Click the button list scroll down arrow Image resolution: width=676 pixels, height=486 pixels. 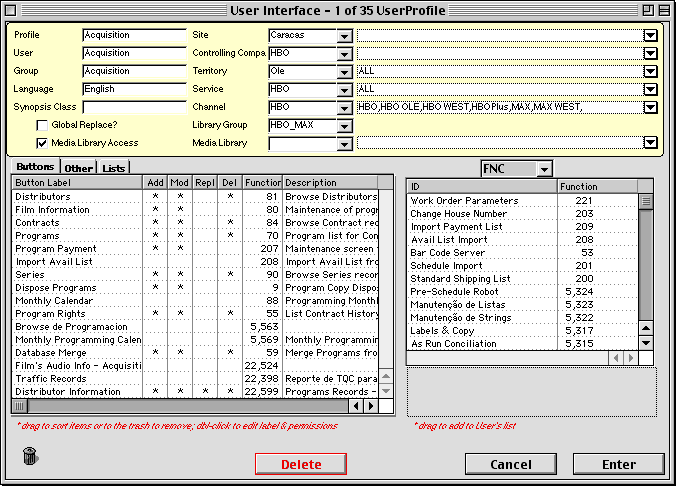click(x=386, y=391)
